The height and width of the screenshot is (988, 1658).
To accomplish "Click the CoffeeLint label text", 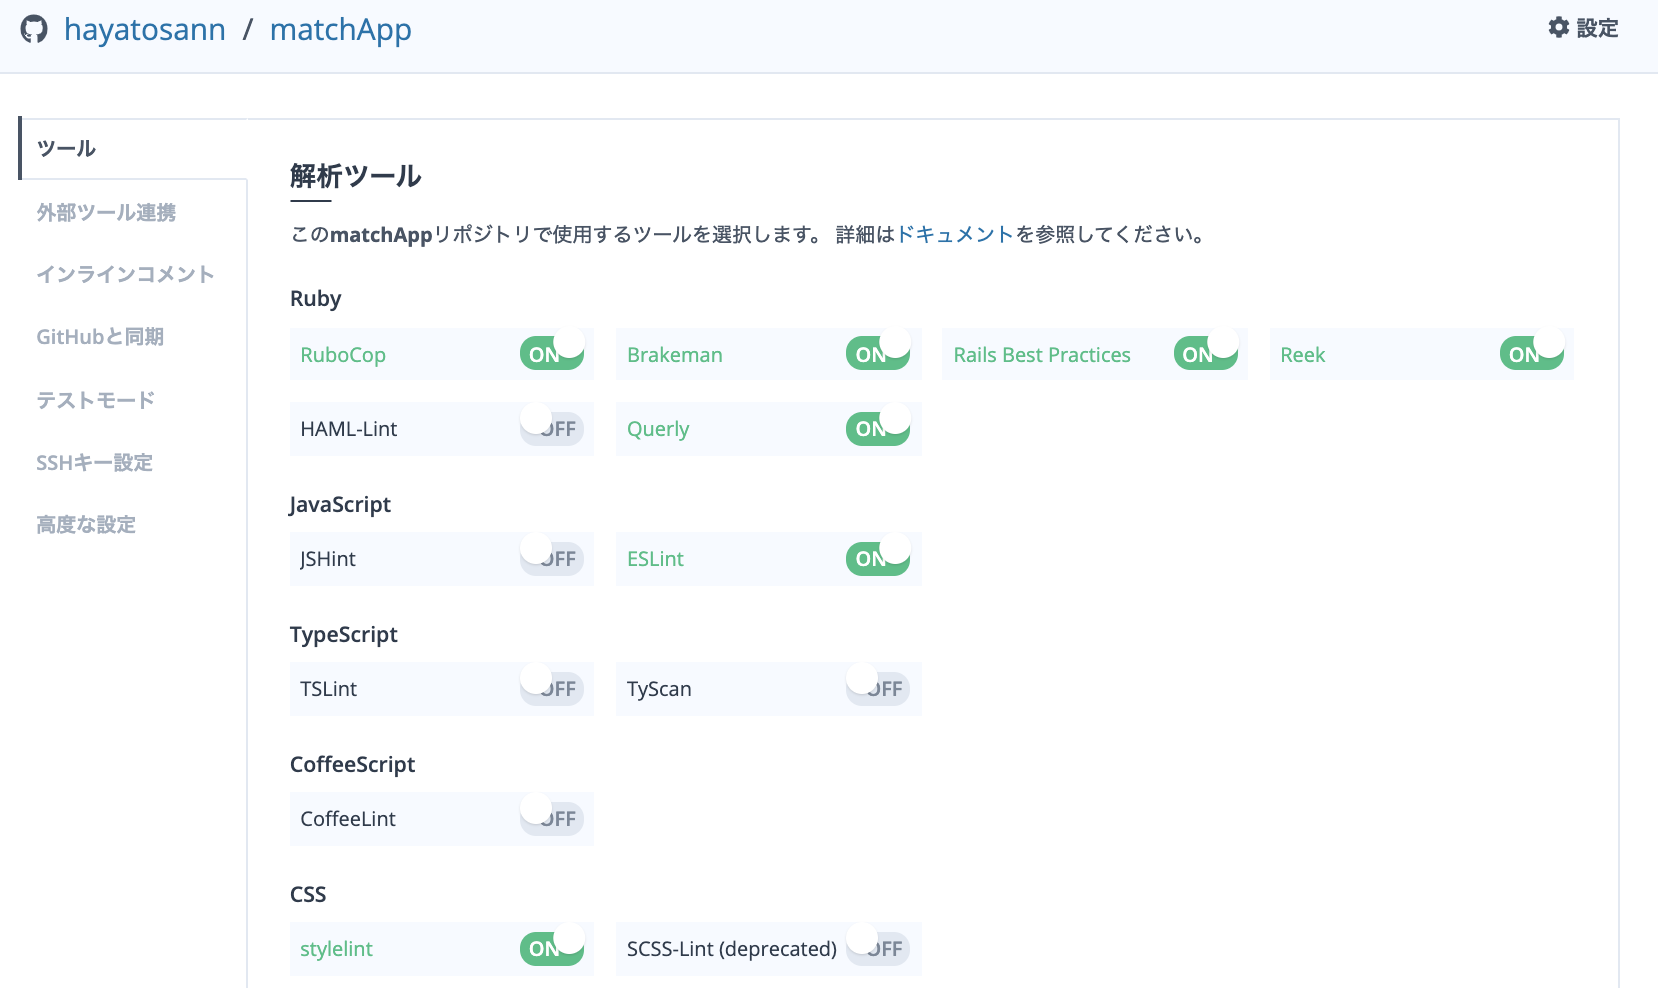I will tap(348, 819).
